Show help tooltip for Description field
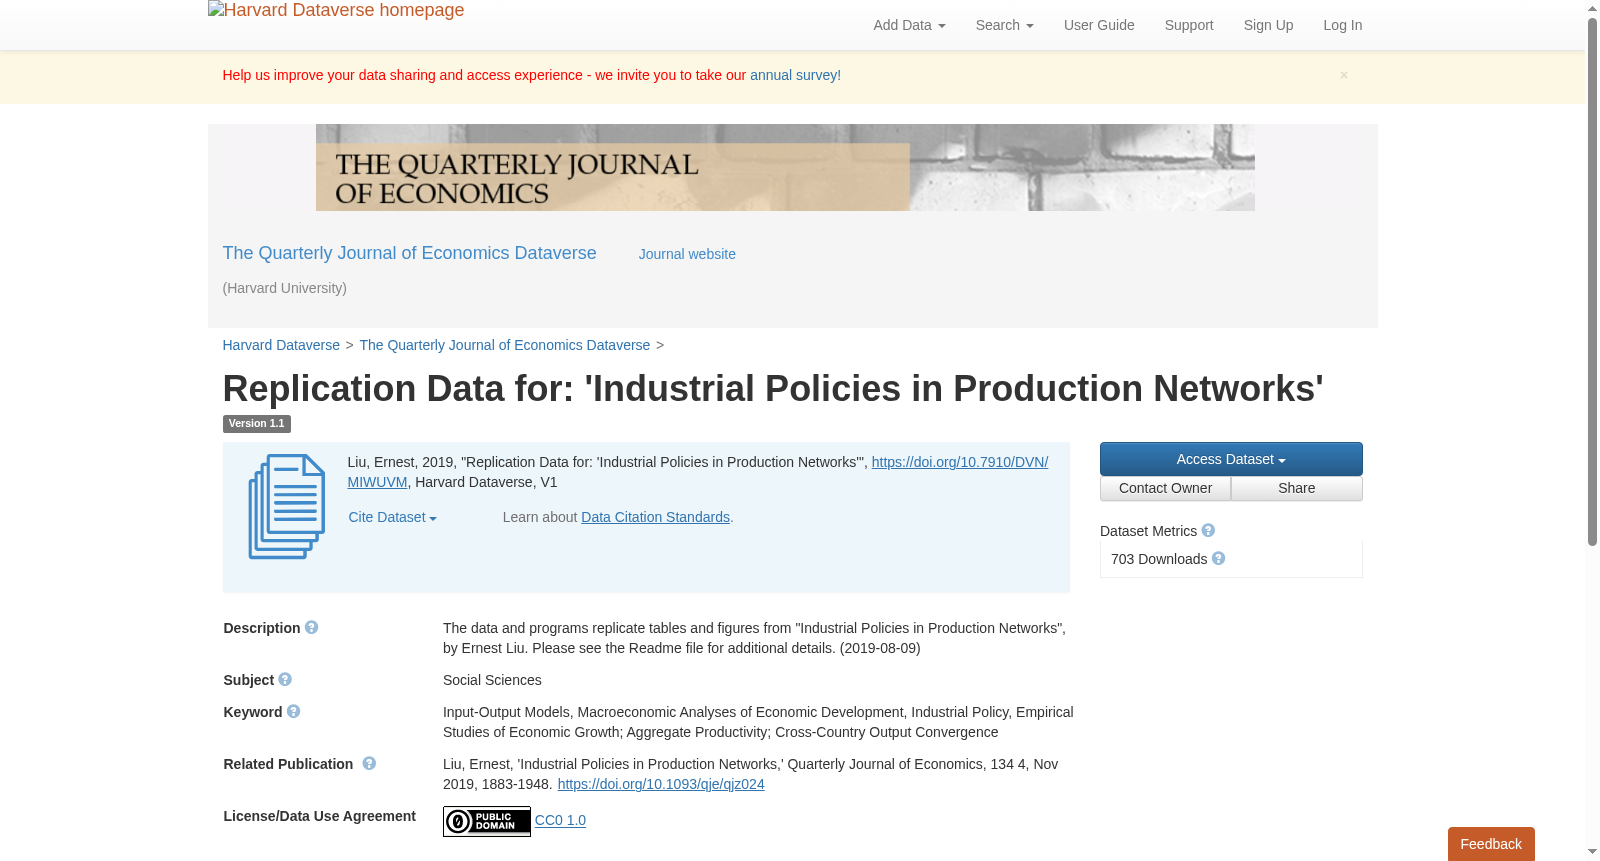1600x861 pixels. pyautogui.click(x=311, y=627)
